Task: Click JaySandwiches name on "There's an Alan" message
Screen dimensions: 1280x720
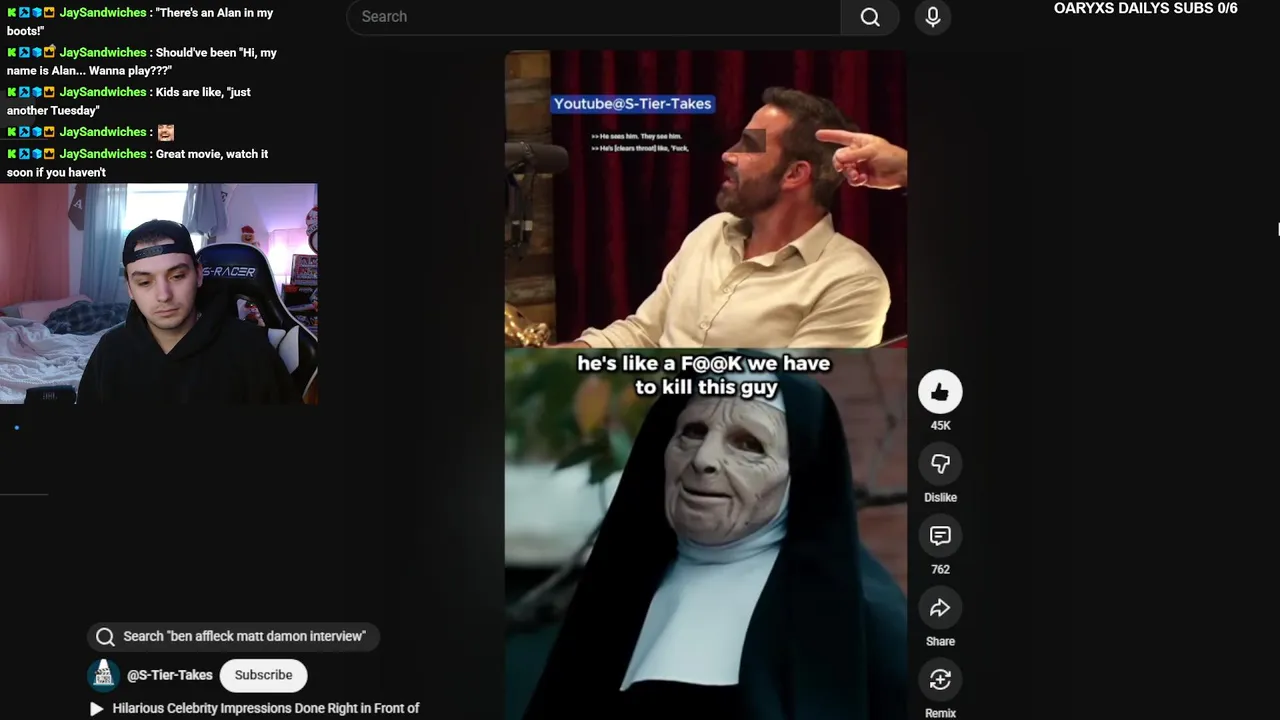Action: [x=102, y=13]
